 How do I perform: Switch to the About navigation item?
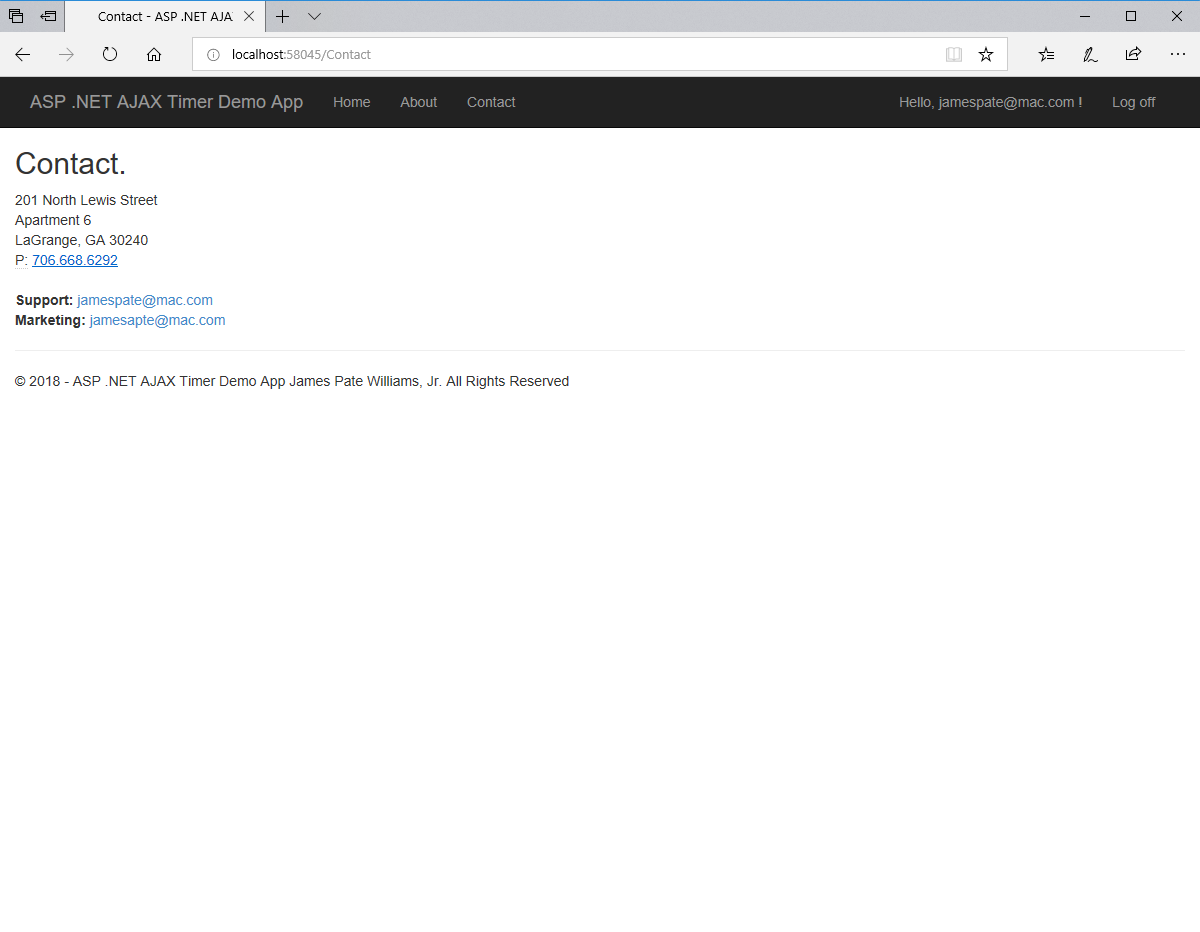point(418,102)
